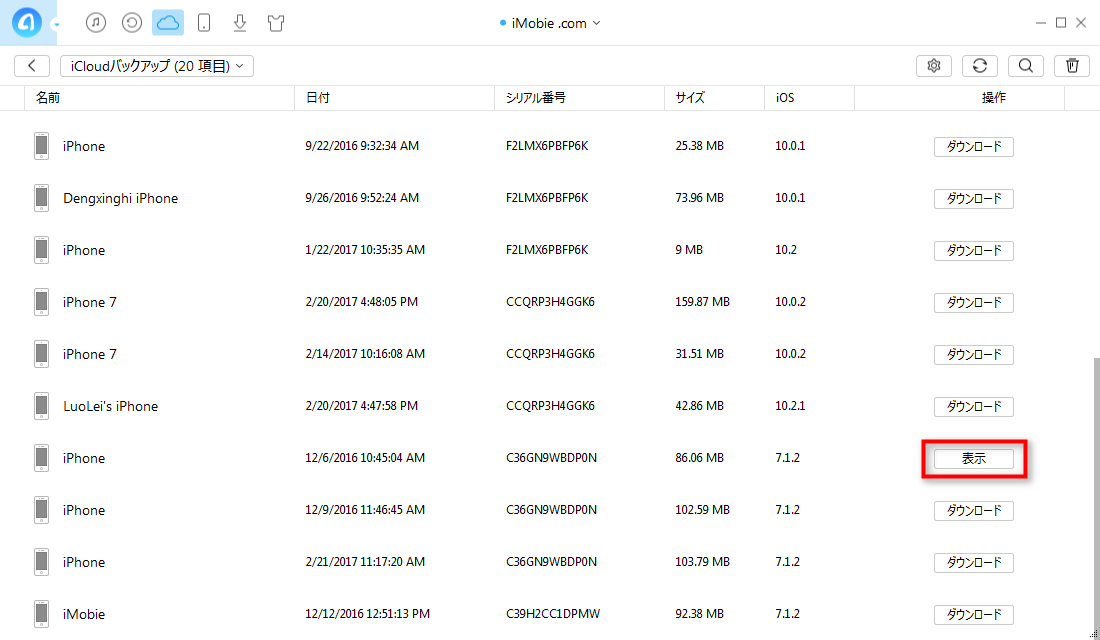Download the iMobie backup

pyautogui.click(x=974, y=614)
